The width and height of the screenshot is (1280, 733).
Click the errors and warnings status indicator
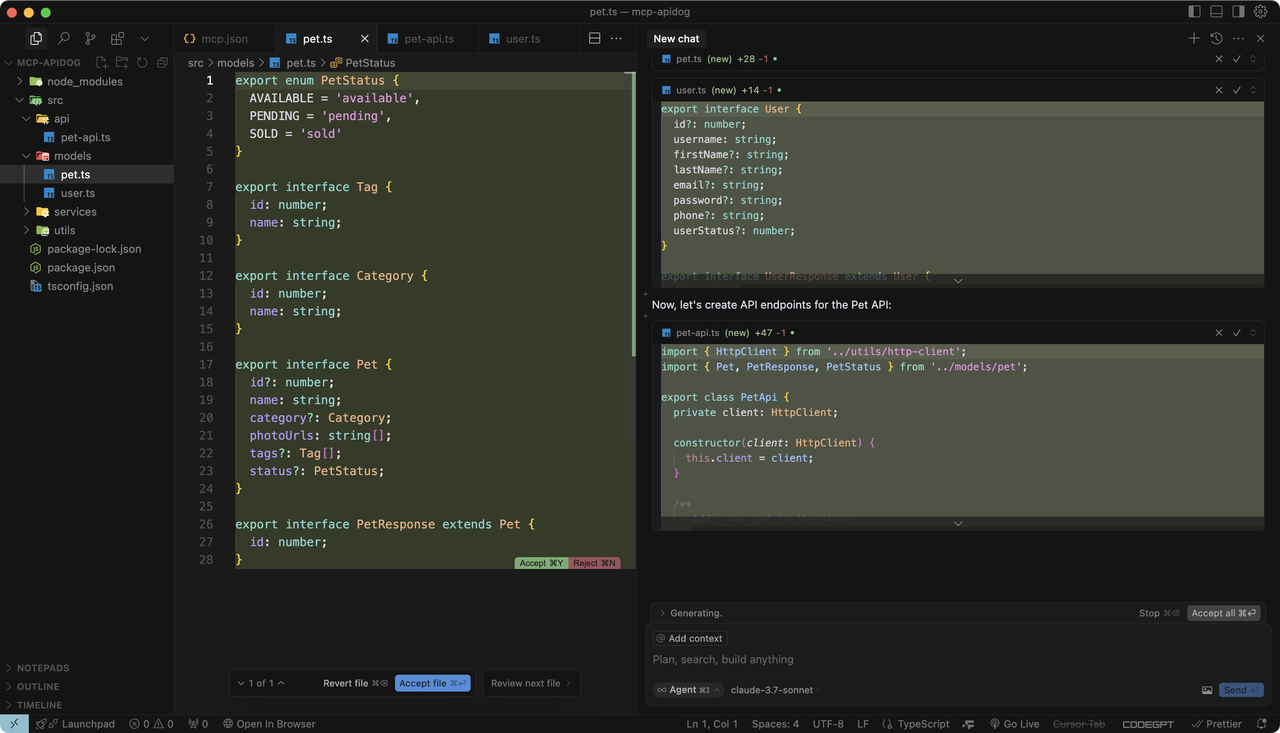tap(151, 724)
